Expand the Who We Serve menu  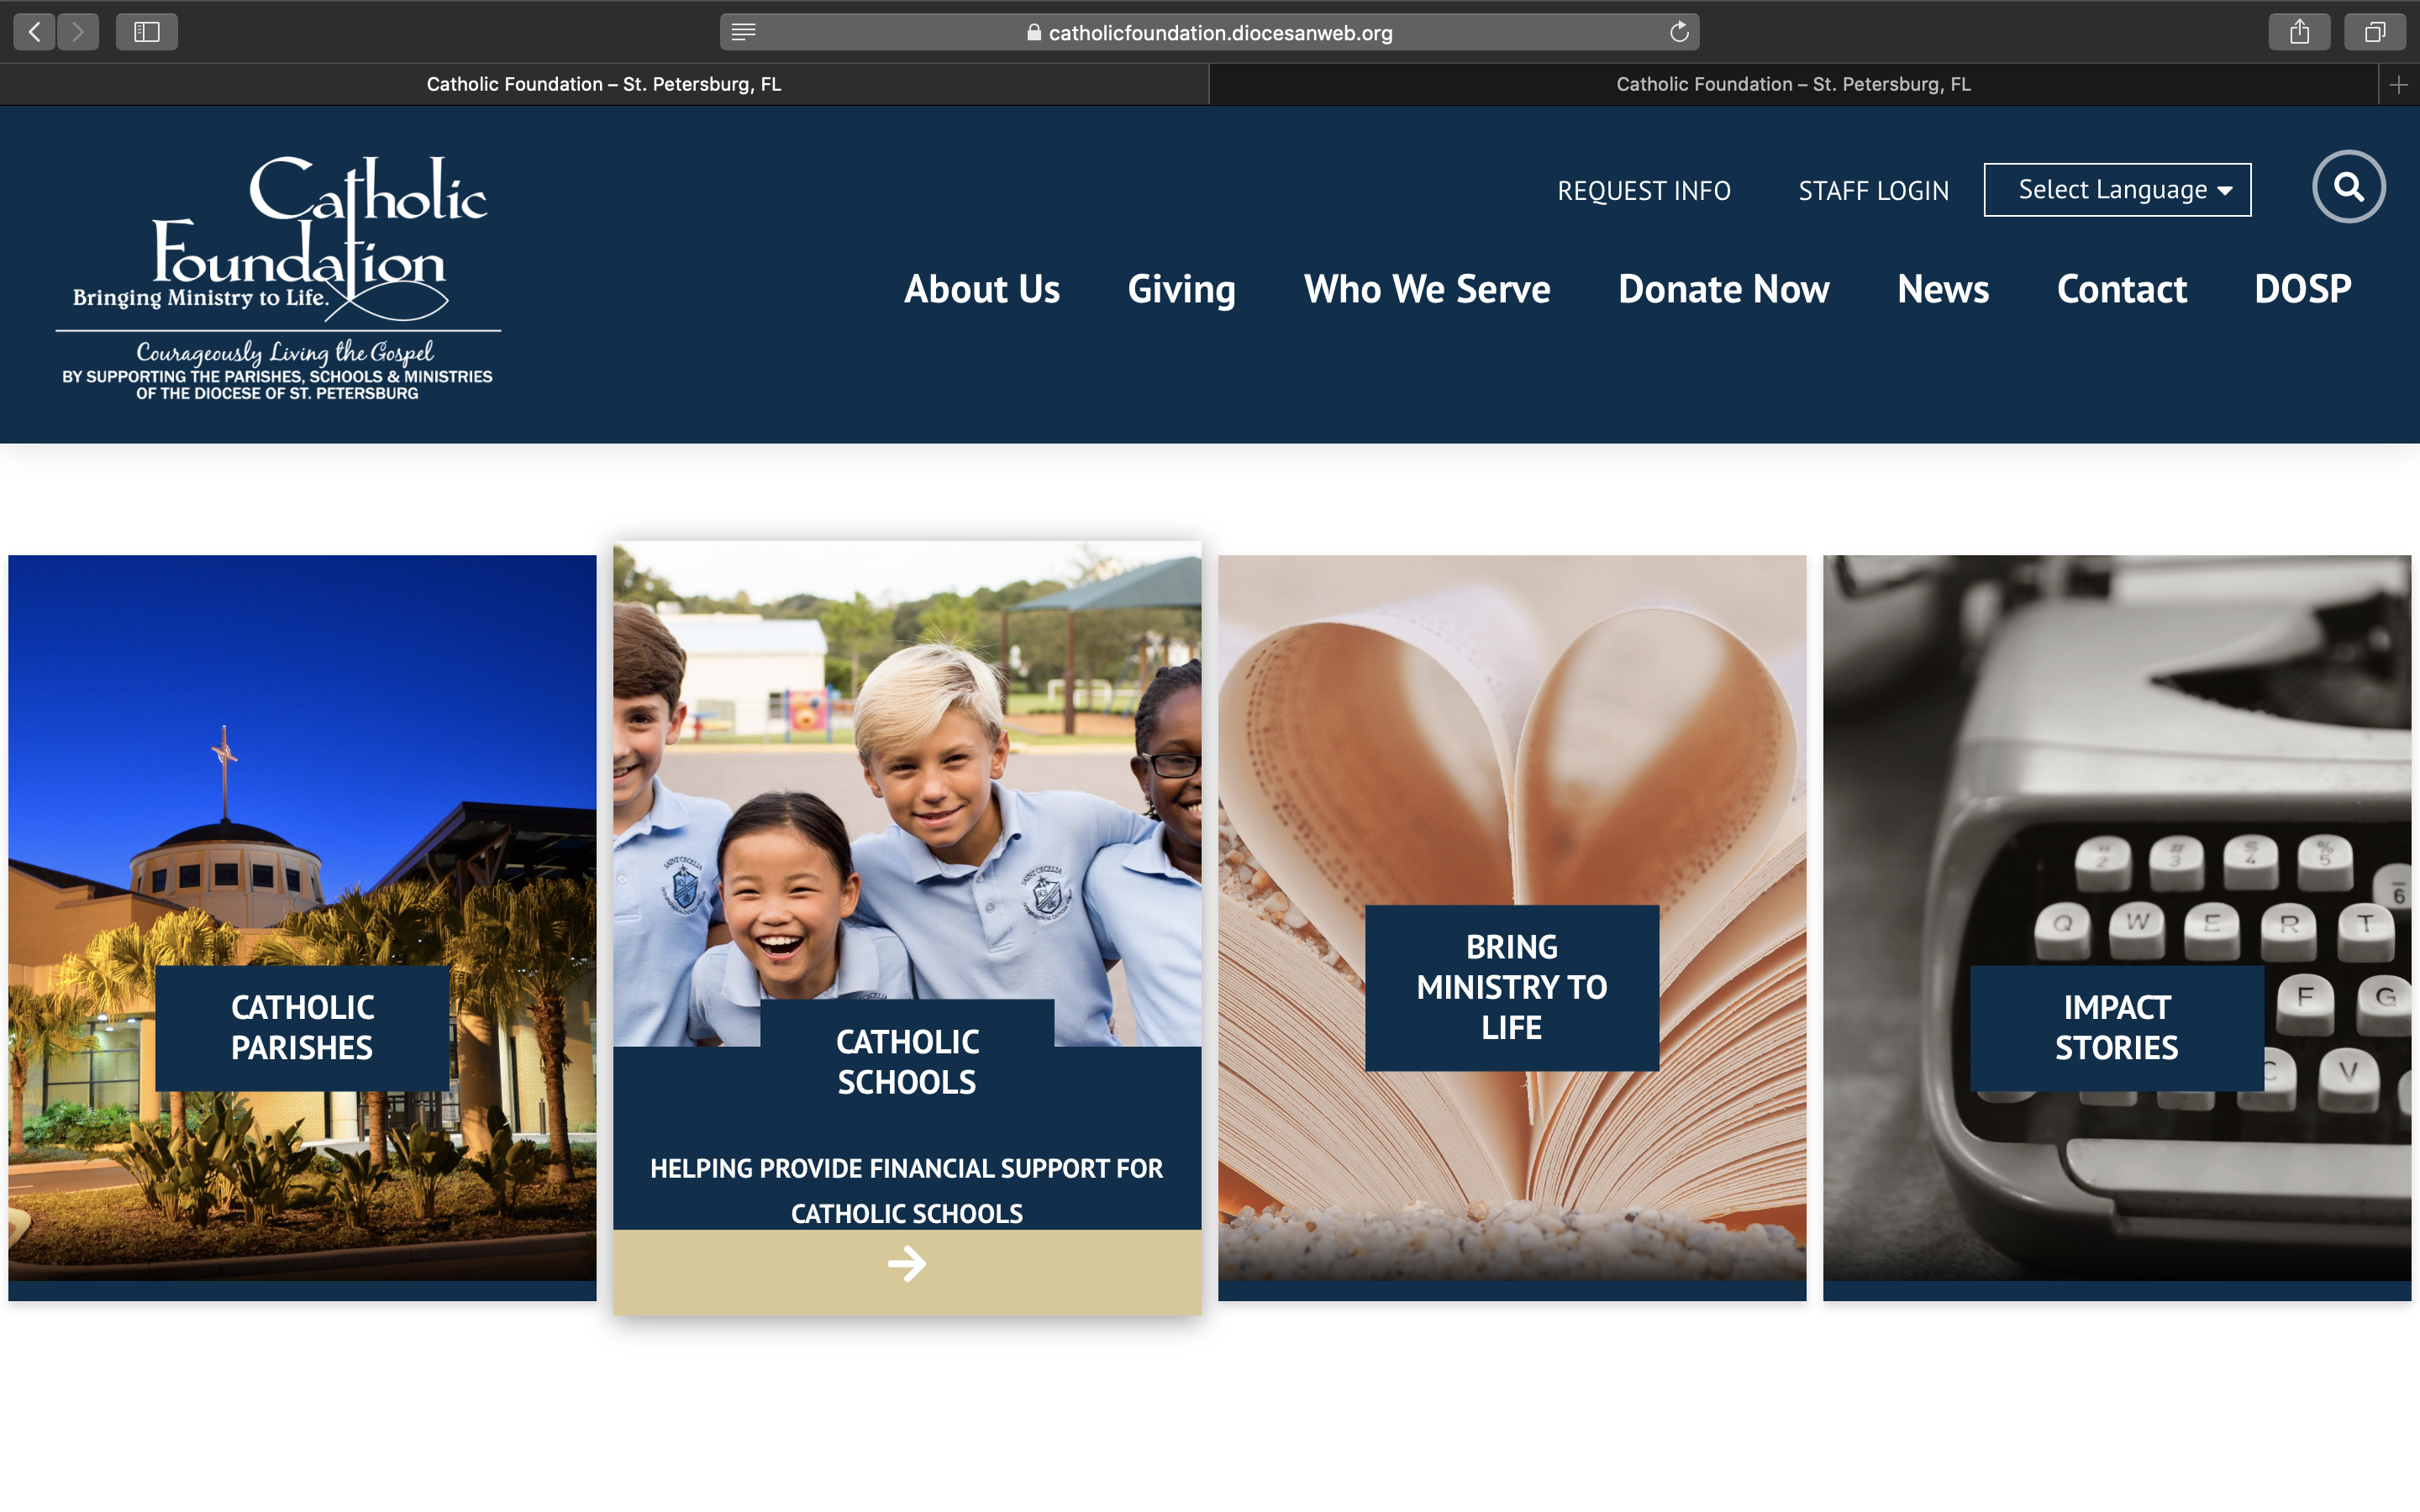pos(1427,289)
